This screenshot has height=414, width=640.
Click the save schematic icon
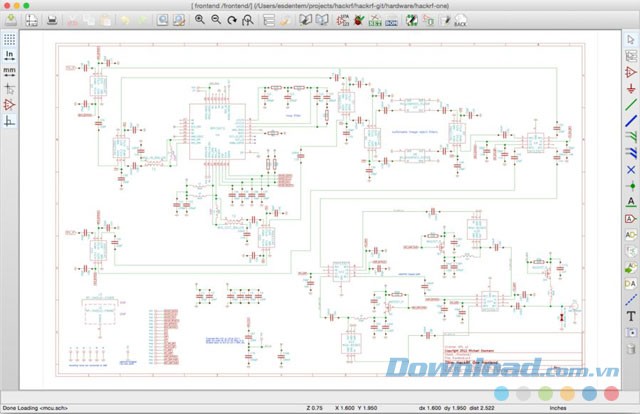pos(9,20)
